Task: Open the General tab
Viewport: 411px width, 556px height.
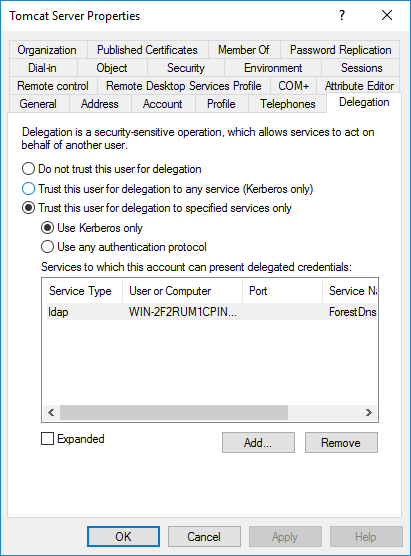Action: [38, 104]
